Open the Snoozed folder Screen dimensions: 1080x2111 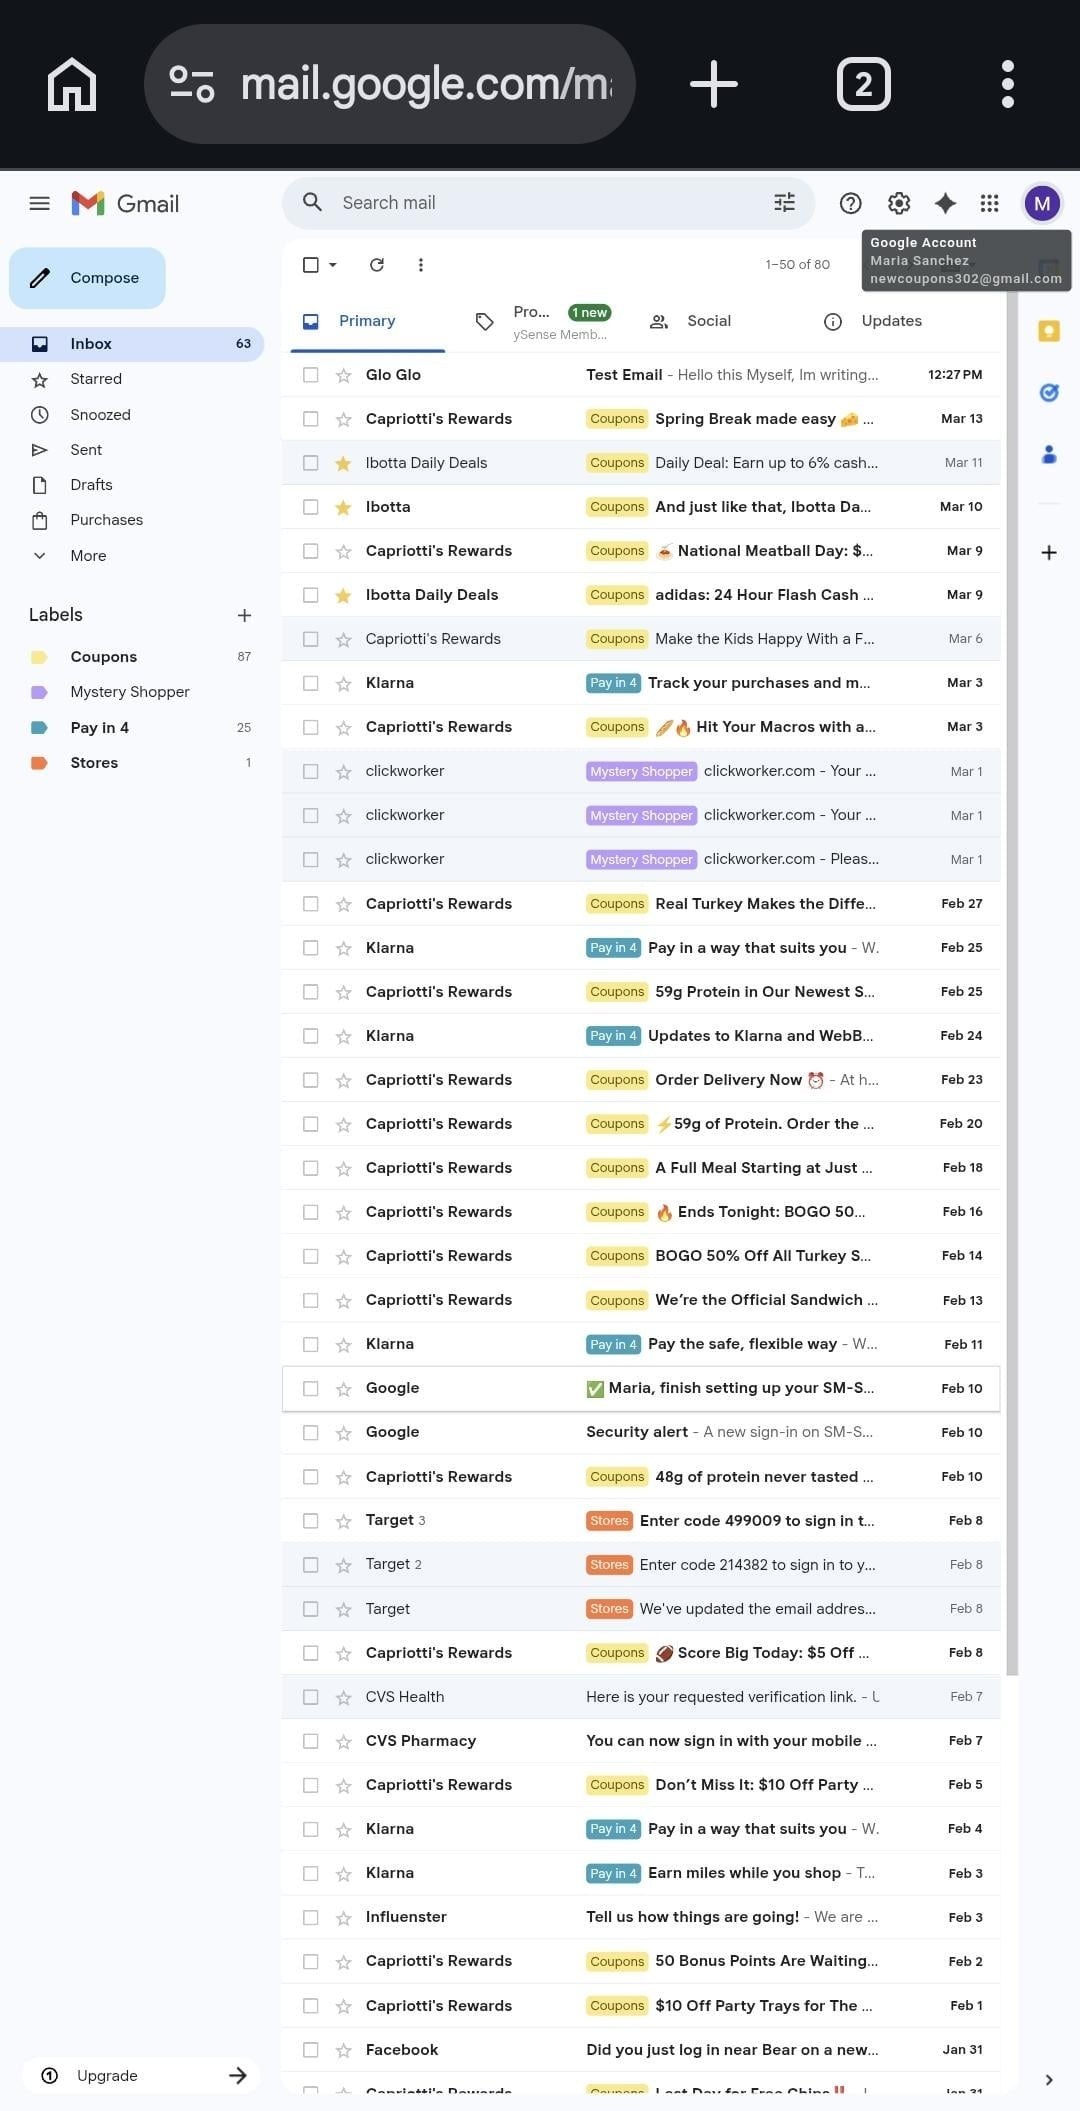tap(132, 415)
